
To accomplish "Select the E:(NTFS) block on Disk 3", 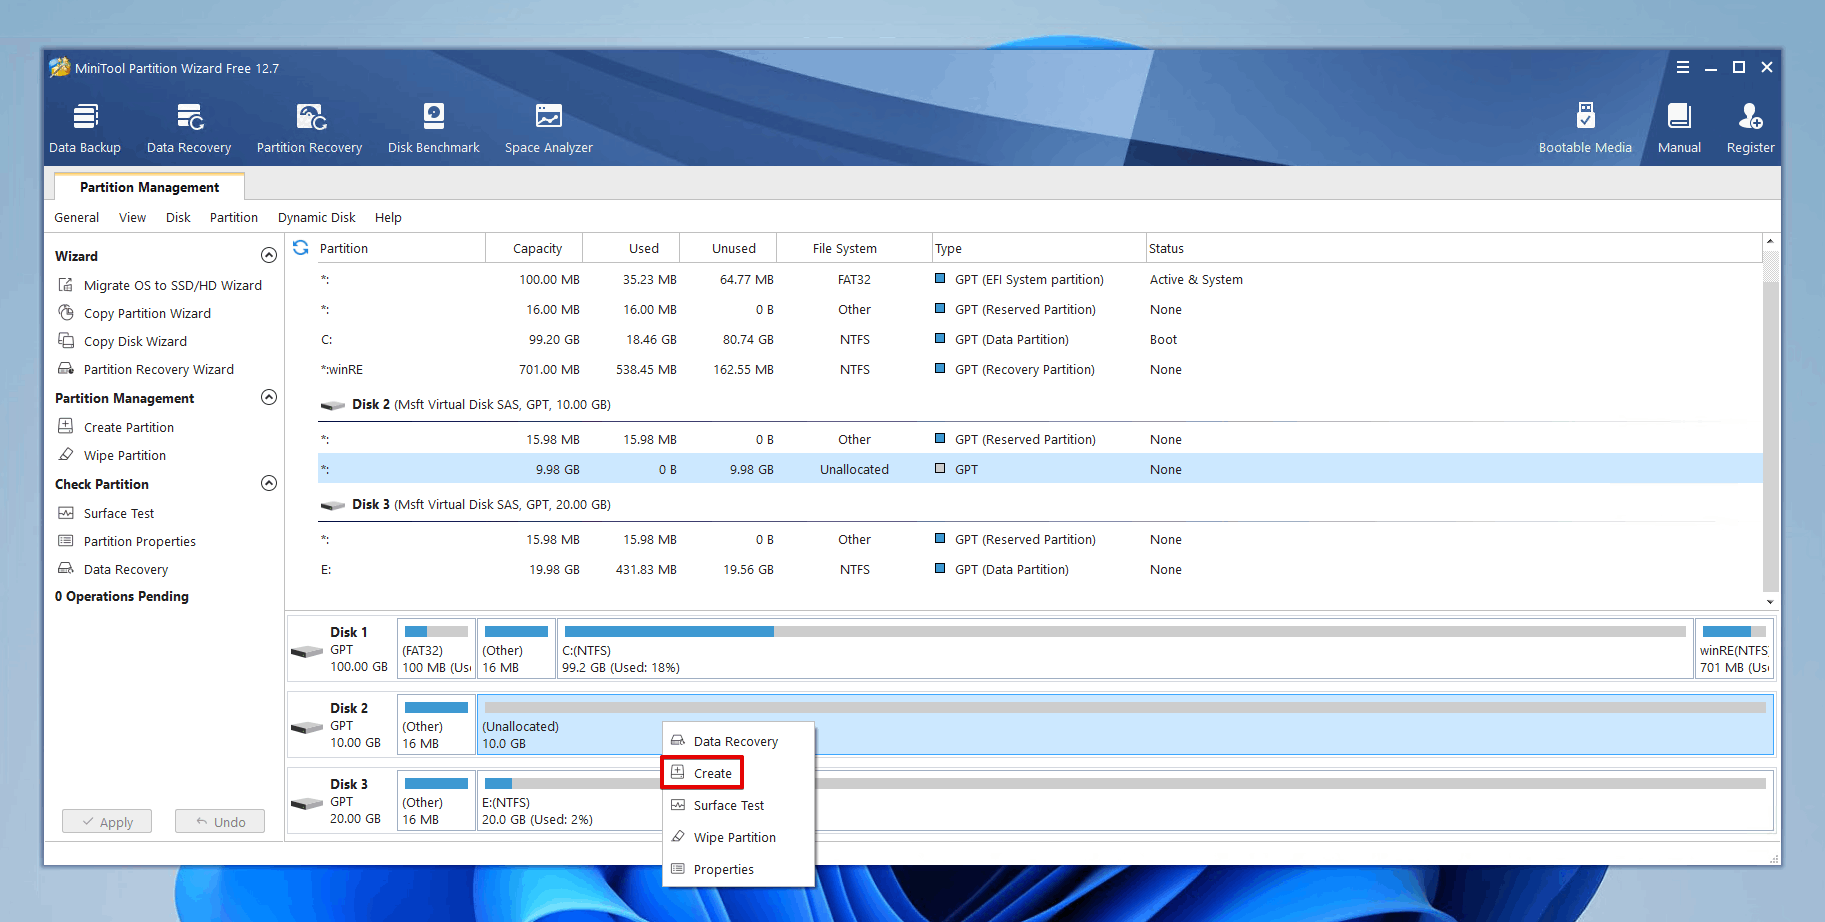I will tap(1125, 801).
